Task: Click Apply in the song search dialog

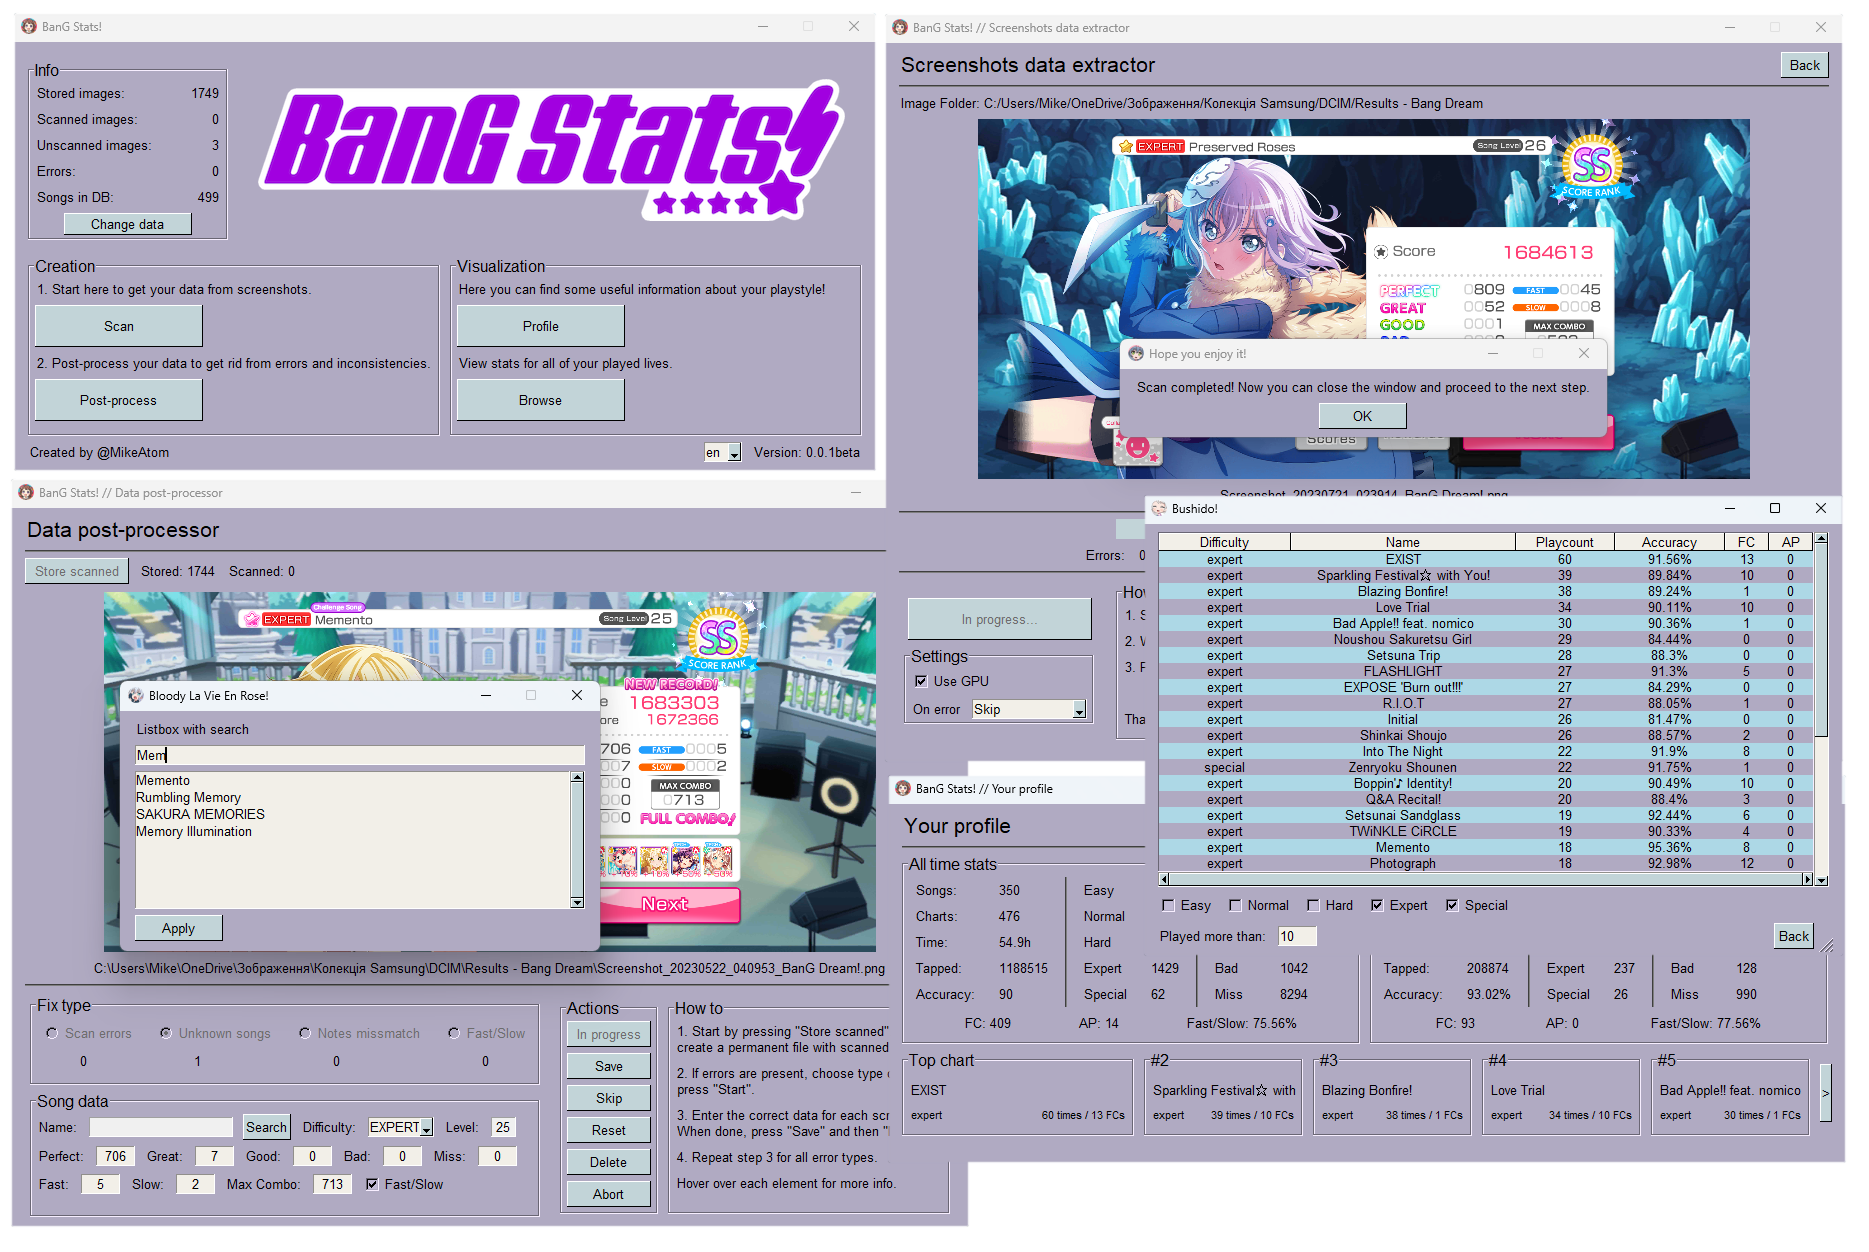Action: pyautogui.click(x=179, y=929)
